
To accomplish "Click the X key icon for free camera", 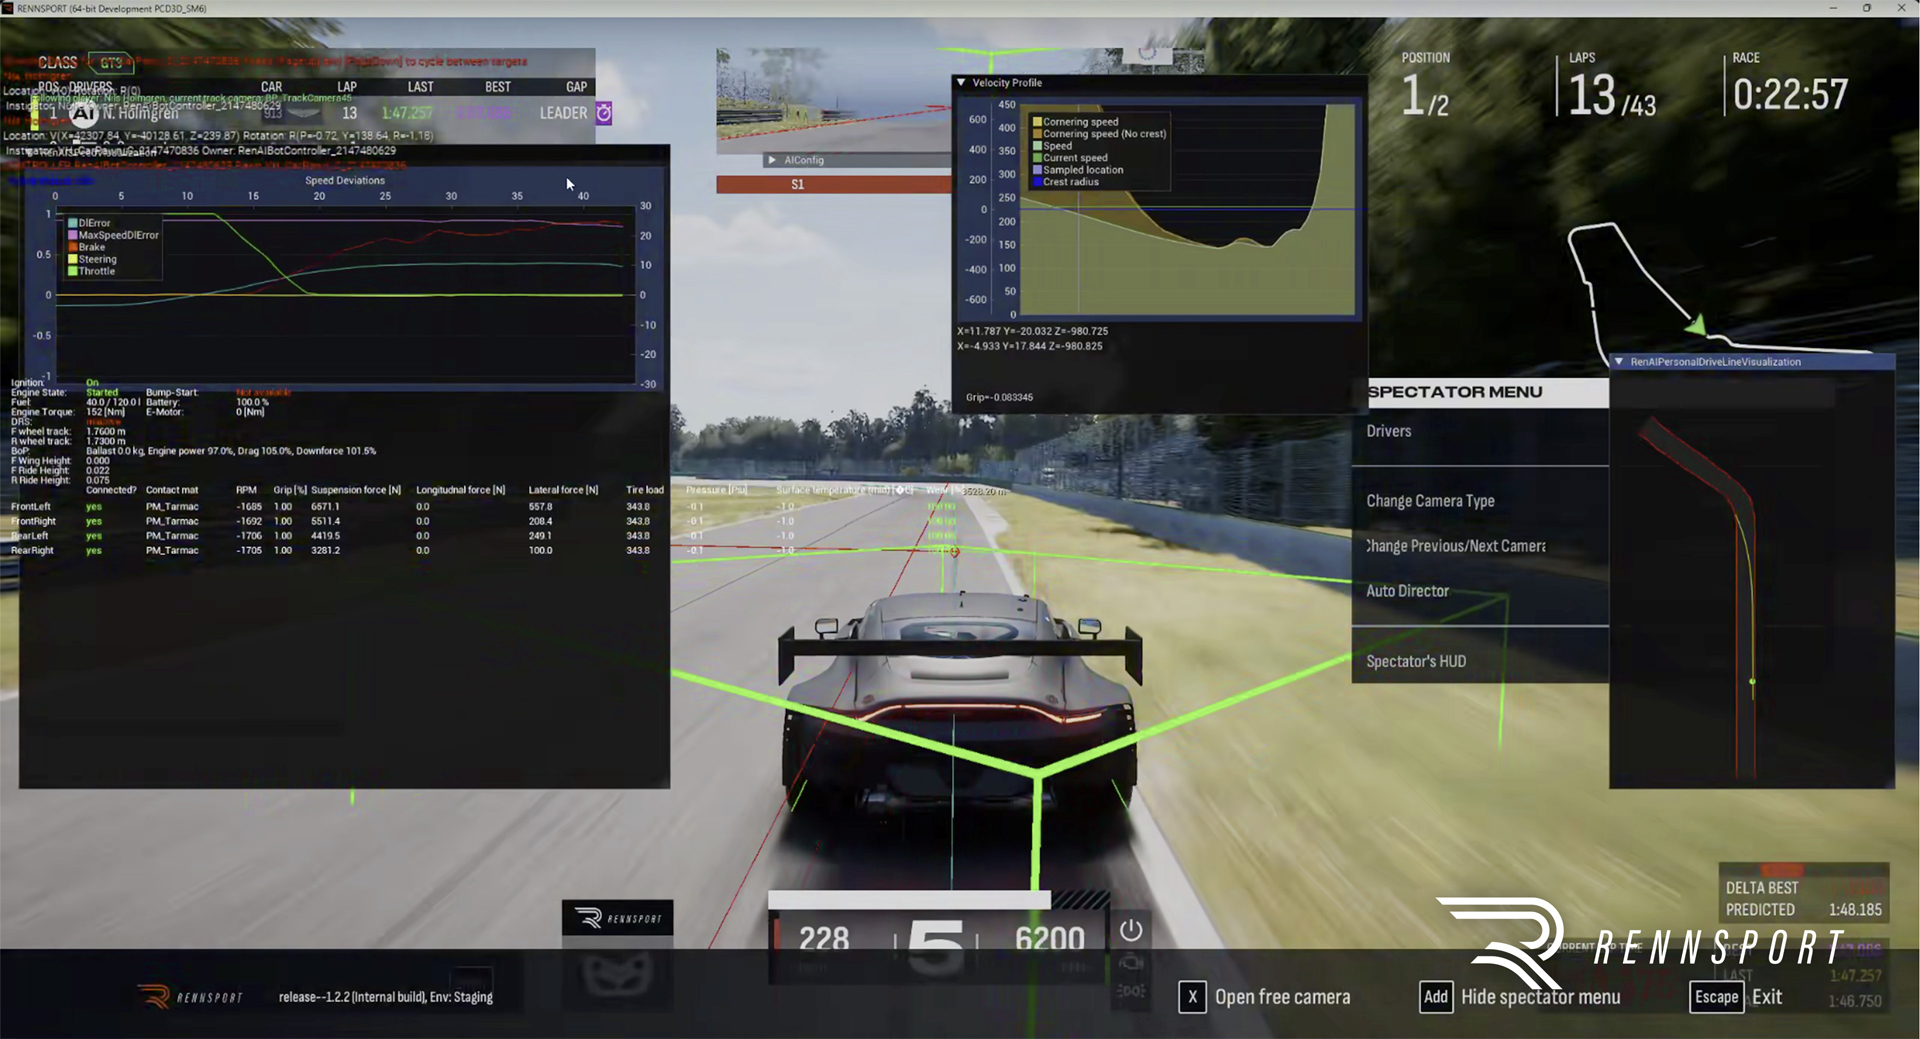I will click(1192, 997).
